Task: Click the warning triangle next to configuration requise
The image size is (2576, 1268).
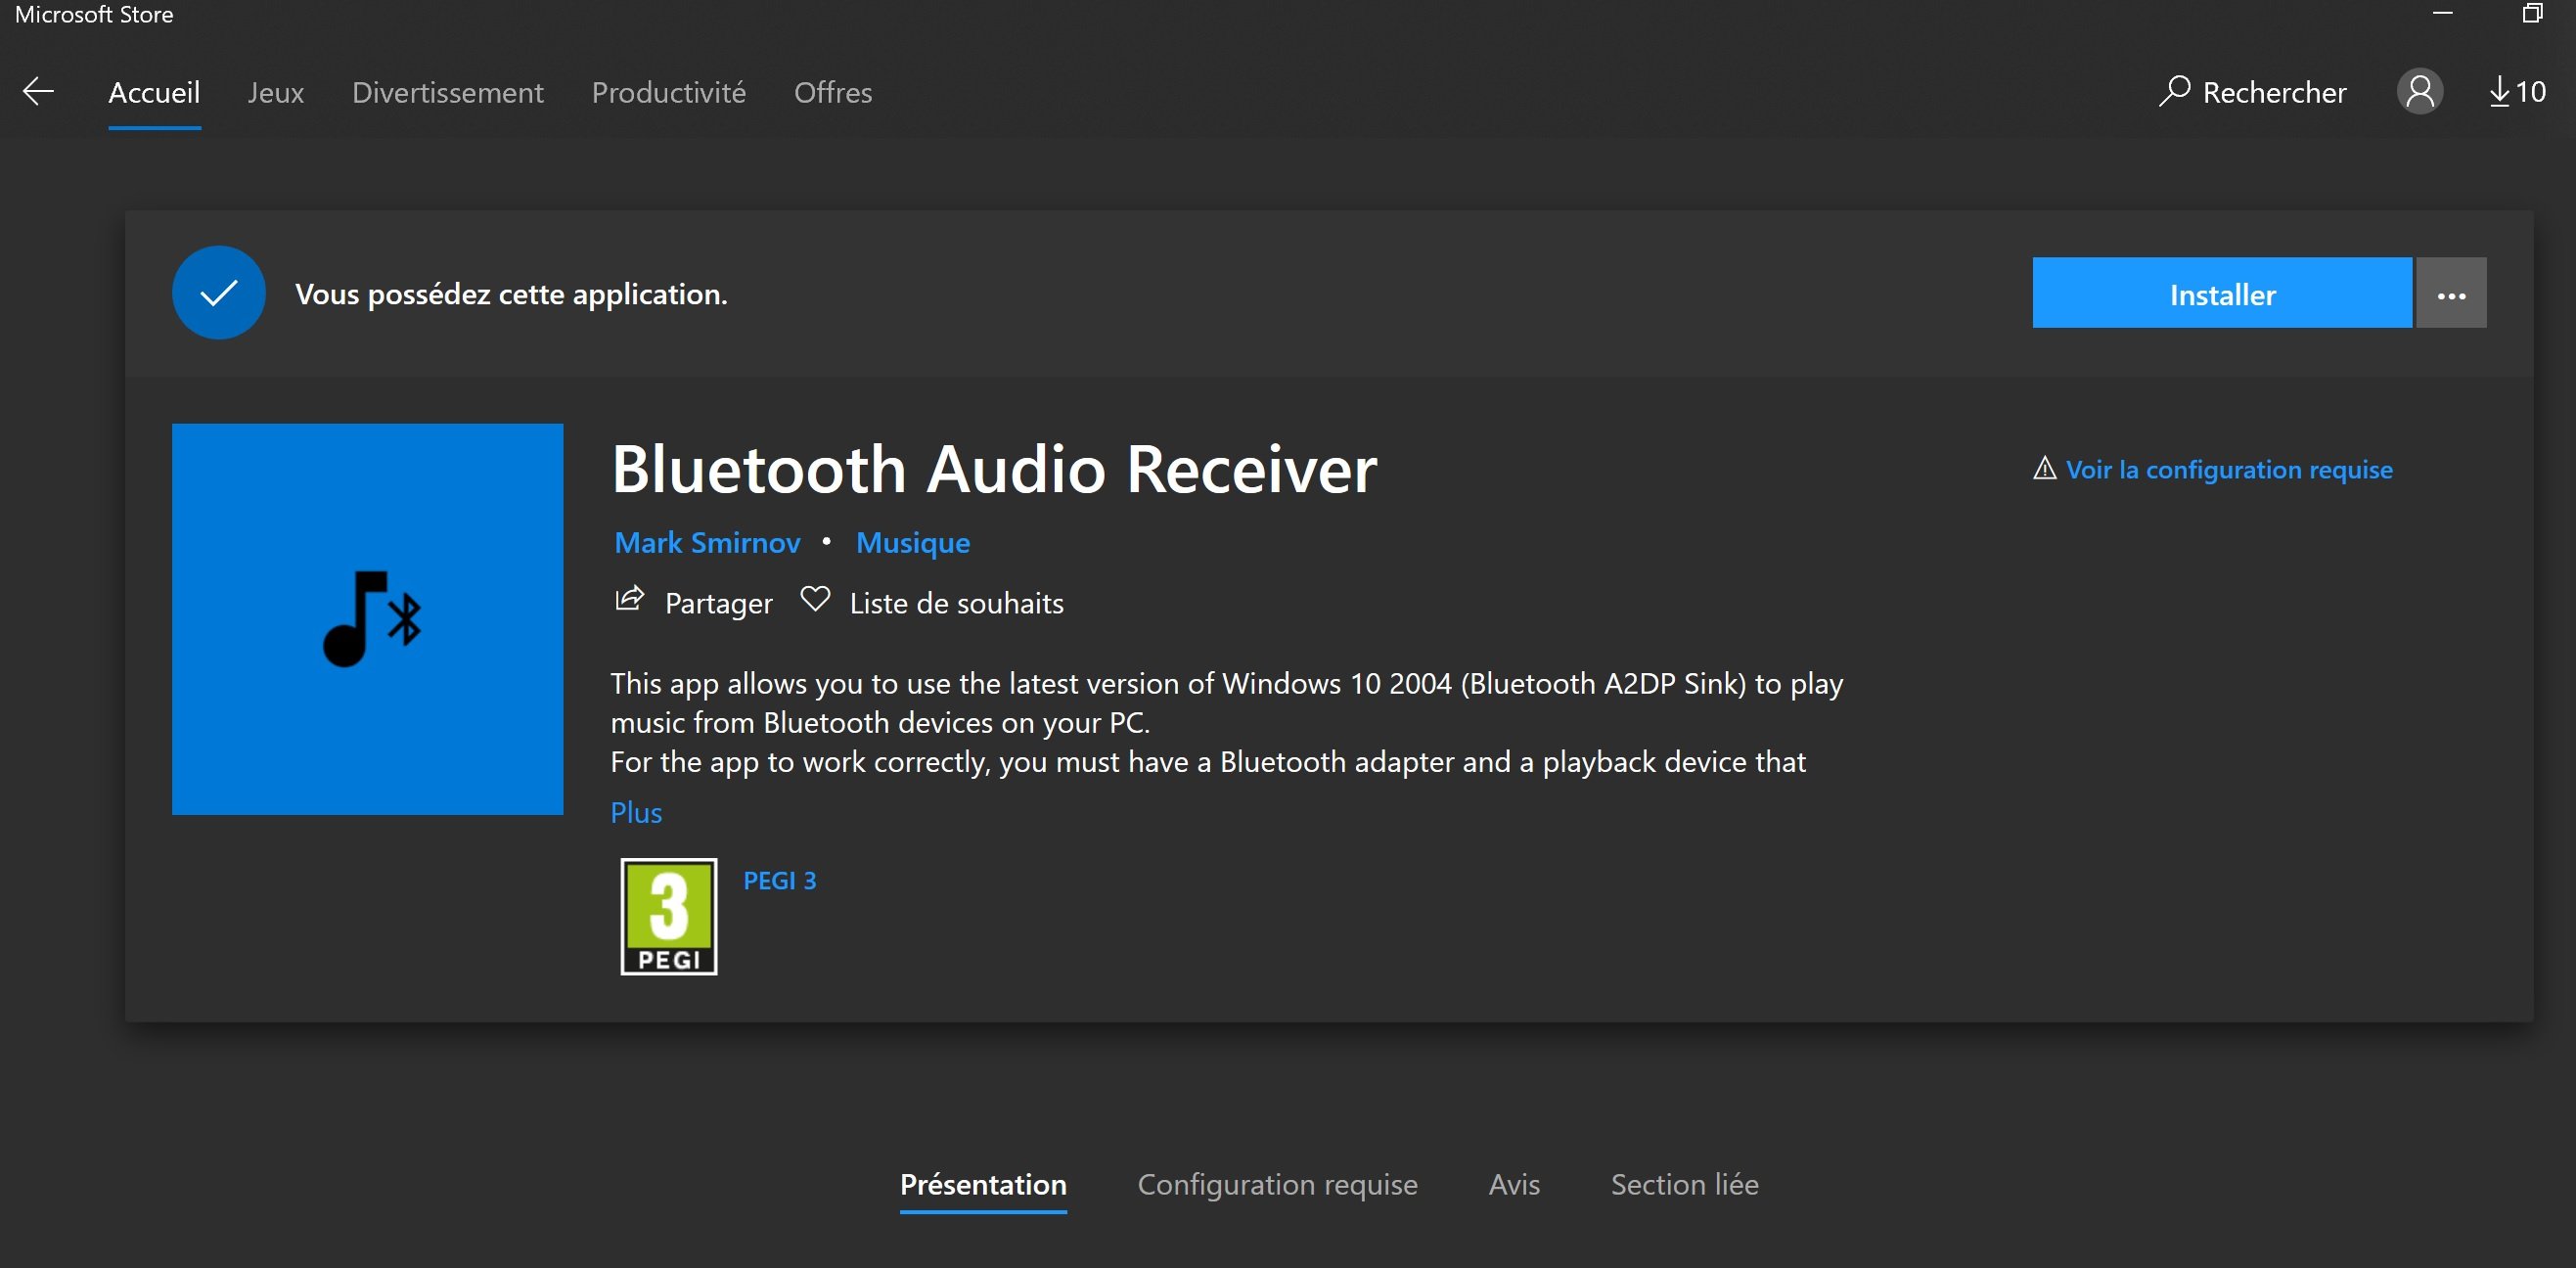Action: pyautogui.click(x=2043, y=468)
